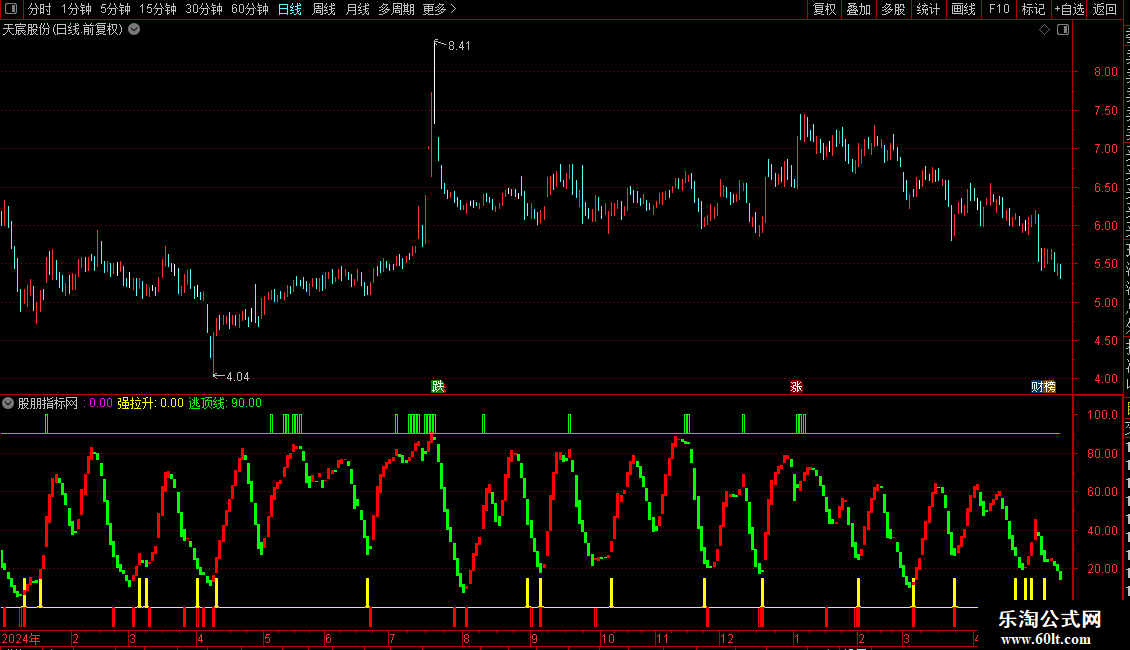1130x650 pixels.
Task: Switch to 周线 weekly chart
Action: click(x=324, y=9)
